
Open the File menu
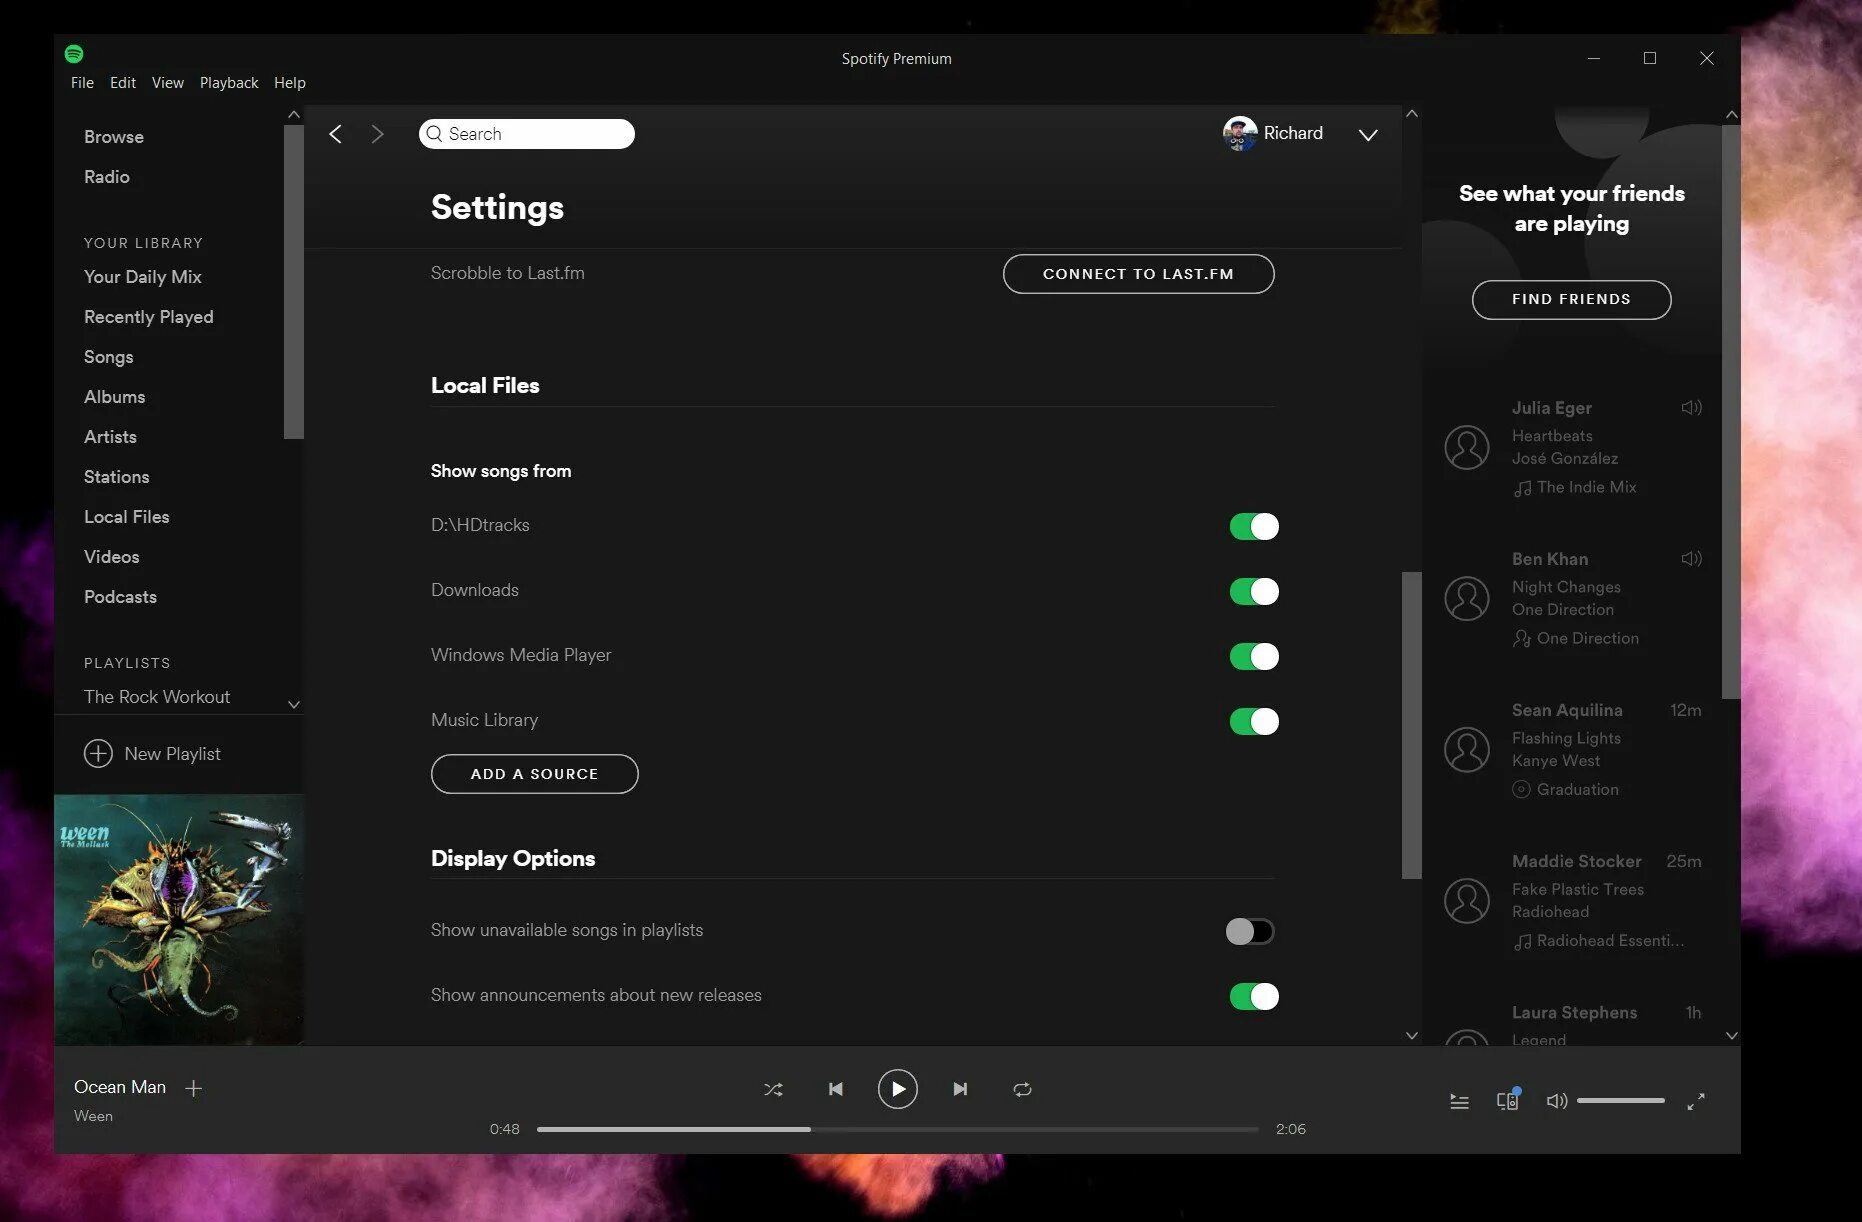[x=82, y=83]
